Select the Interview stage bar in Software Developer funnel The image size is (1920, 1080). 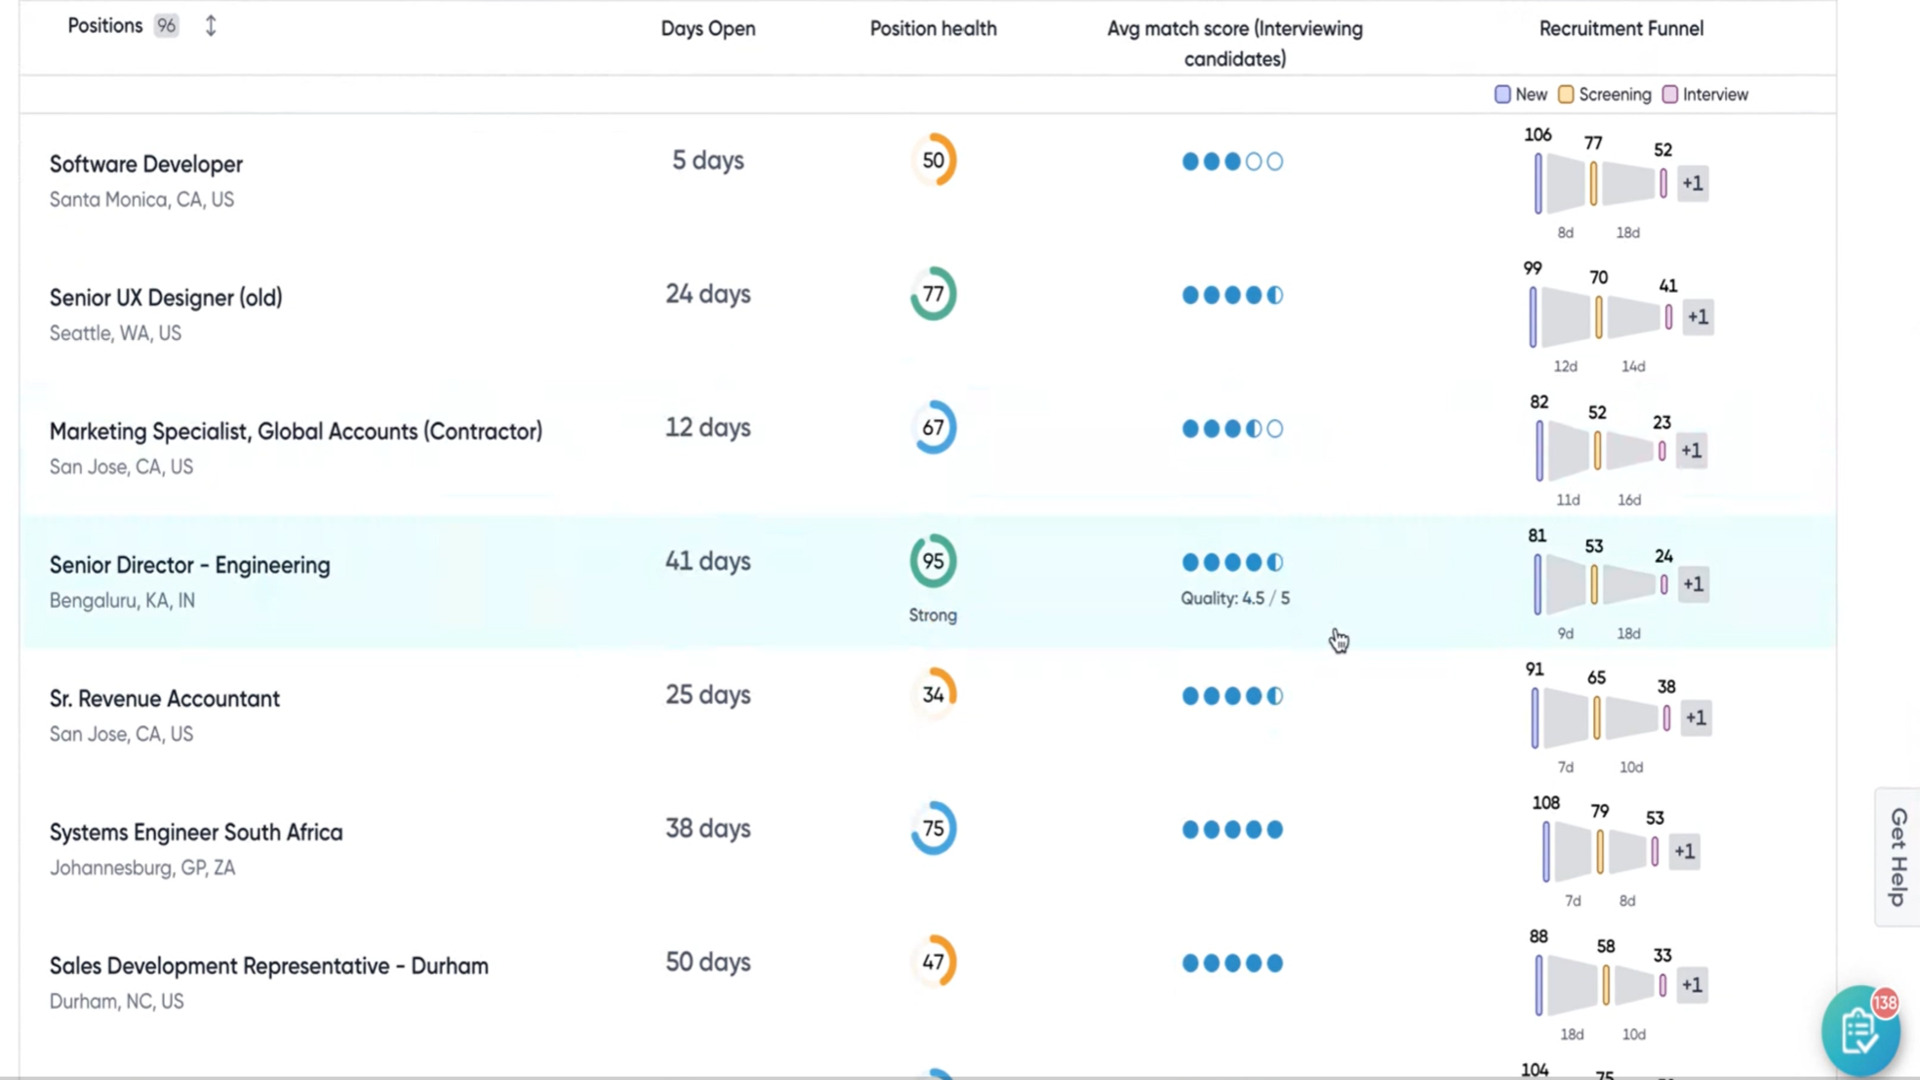[1664, 183]
